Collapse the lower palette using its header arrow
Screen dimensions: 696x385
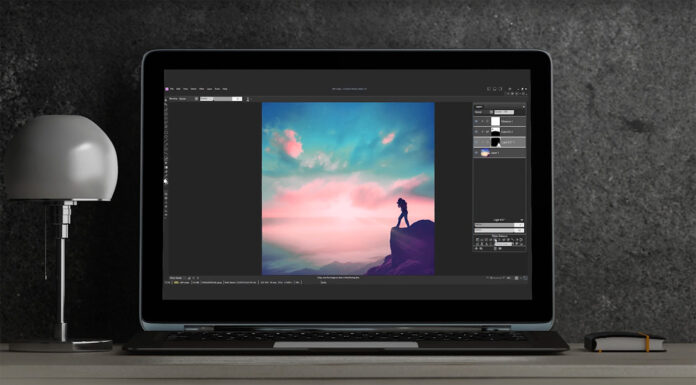tap(522, 220)
